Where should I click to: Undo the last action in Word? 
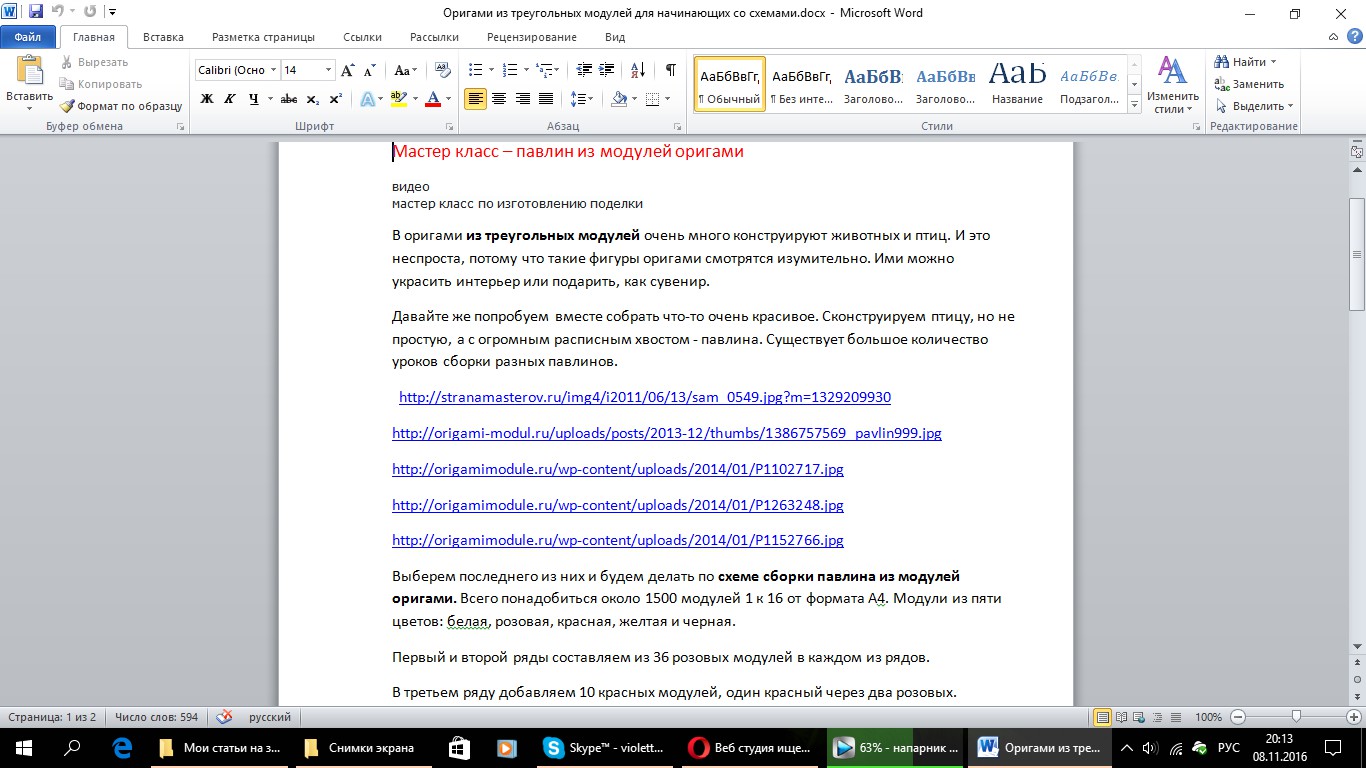click(x=59, y=13)
